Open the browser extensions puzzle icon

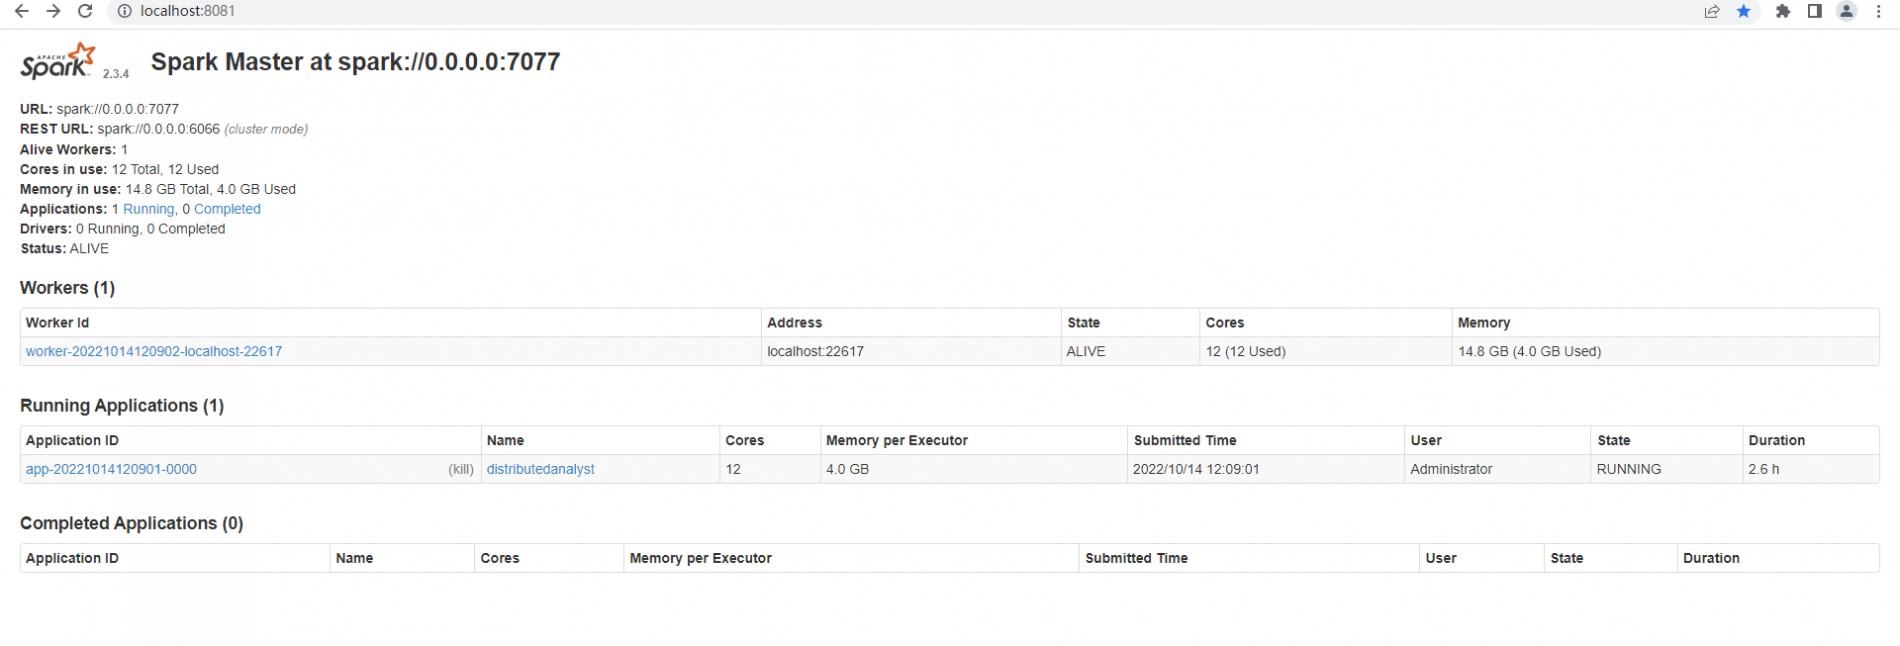click(x=1783, y=11)
